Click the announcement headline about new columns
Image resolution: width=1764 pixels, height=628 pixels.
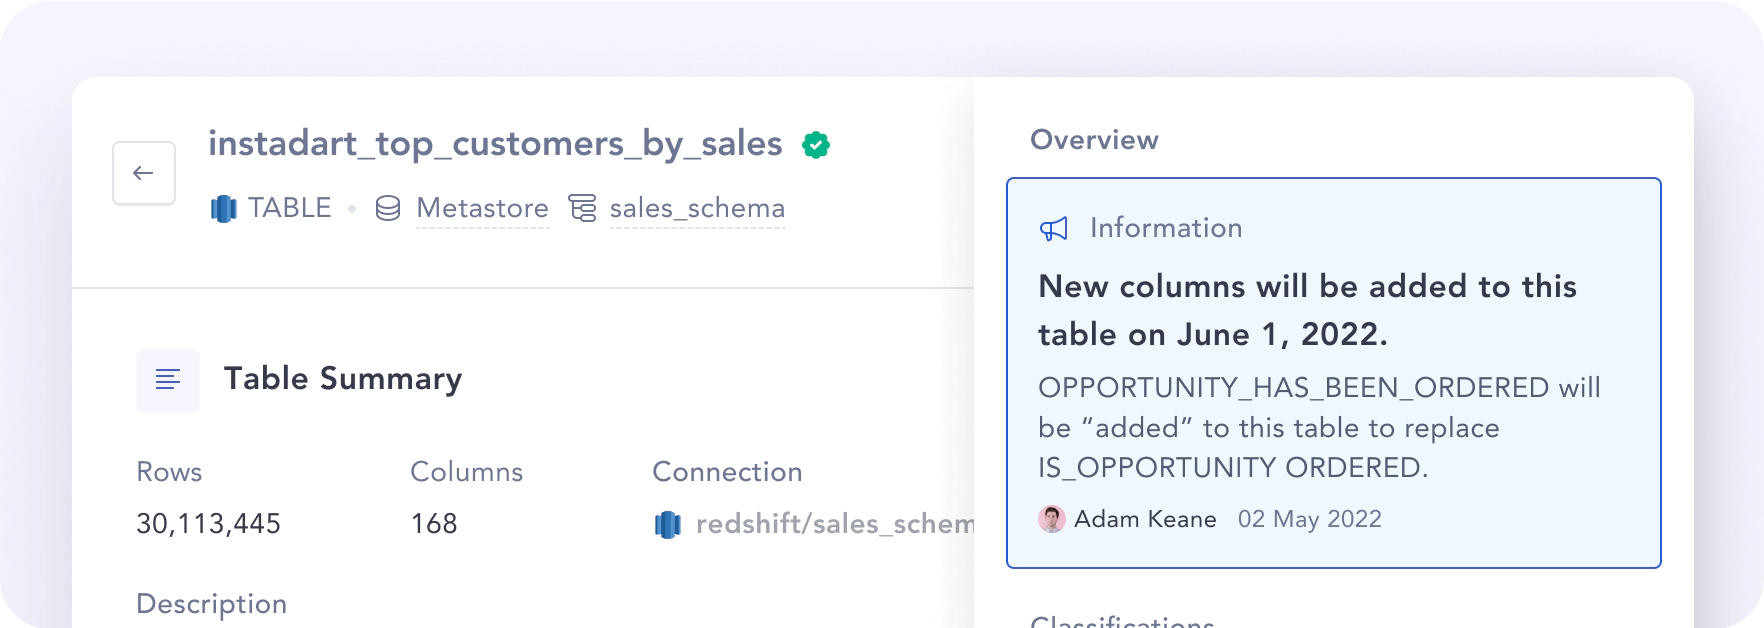pos(1307,310)
